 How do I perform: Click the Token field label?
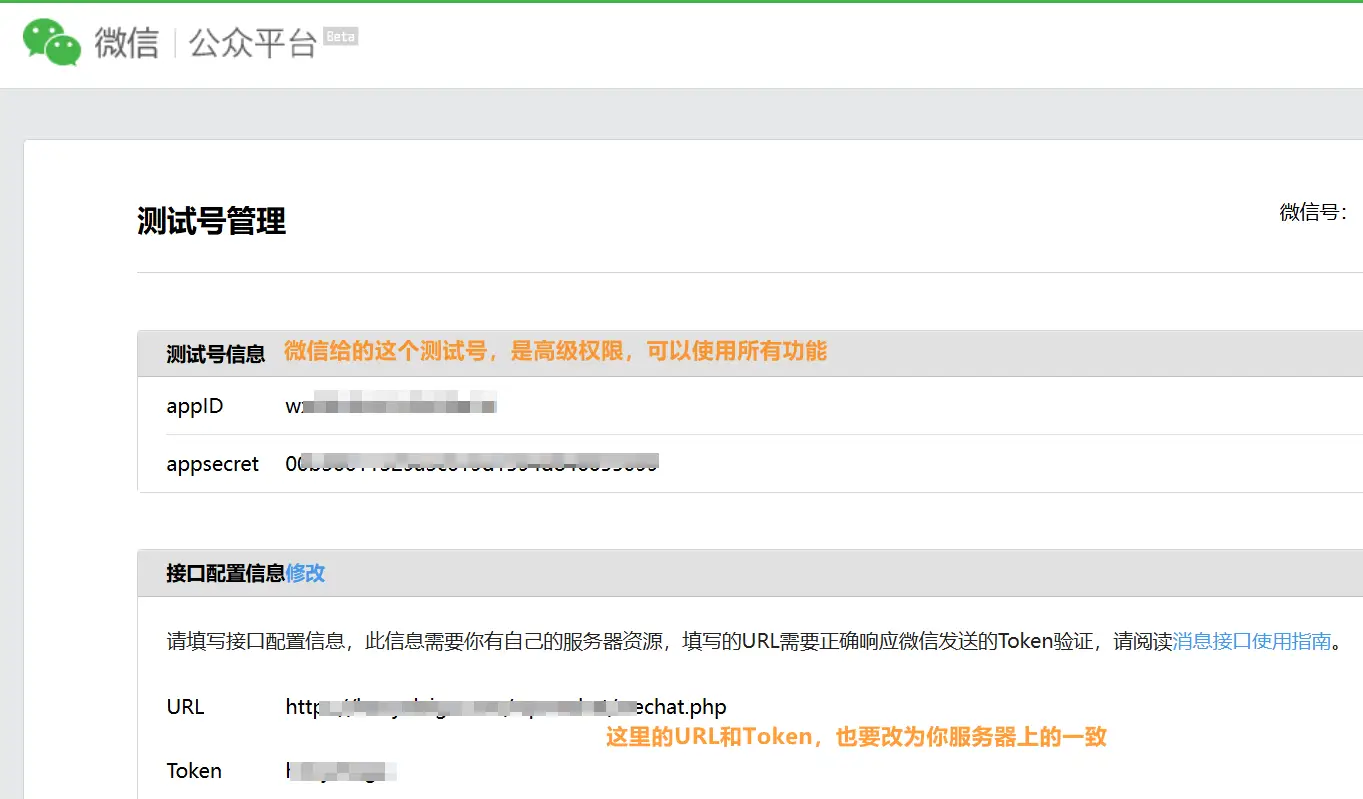pyautogui.click(x=194, y=771)
